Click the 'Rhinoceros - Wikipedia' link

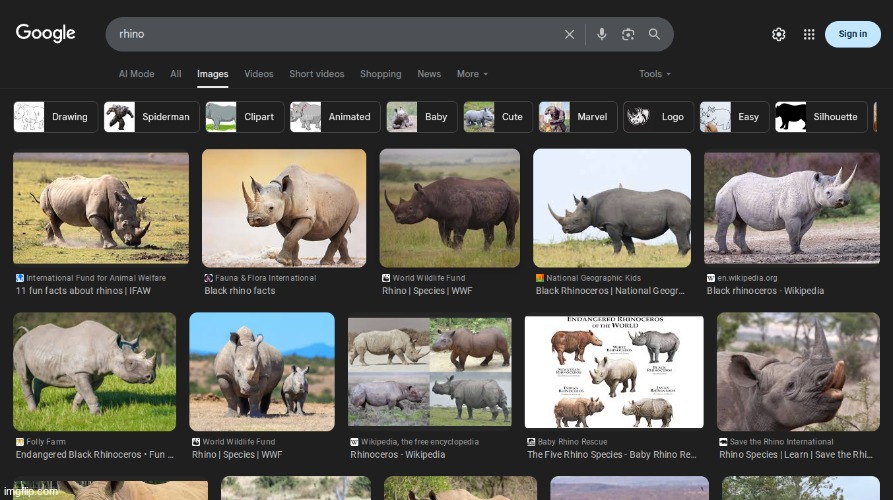click(398, 454)
